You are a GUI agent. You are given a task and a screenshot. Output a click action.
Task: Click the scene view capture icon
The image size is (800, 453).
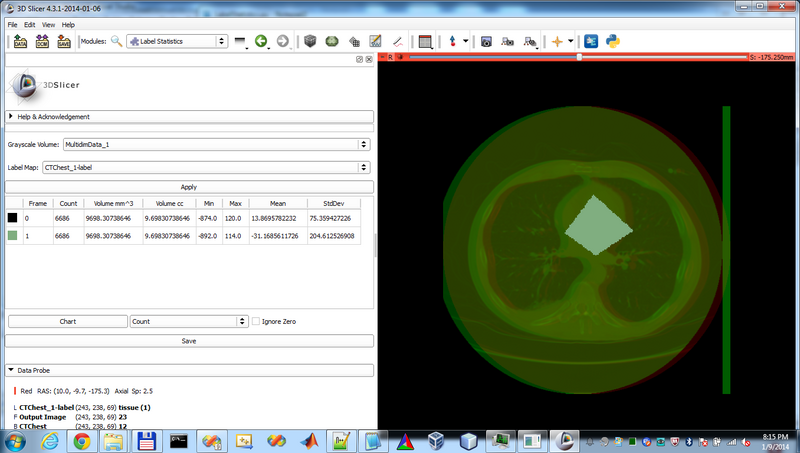(x=508, y=41)
